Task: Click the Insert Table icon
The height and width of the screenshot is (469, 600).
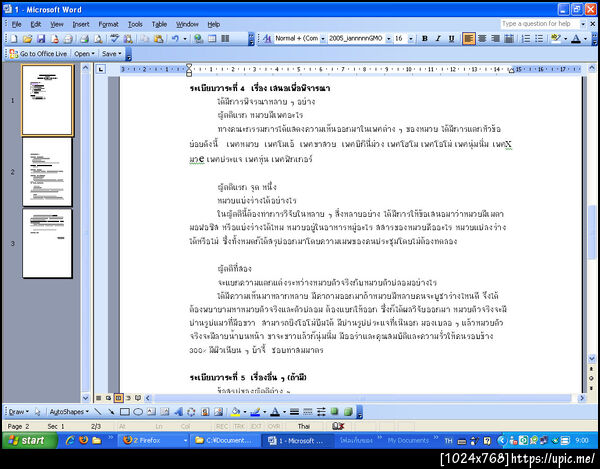Action: 212,39
